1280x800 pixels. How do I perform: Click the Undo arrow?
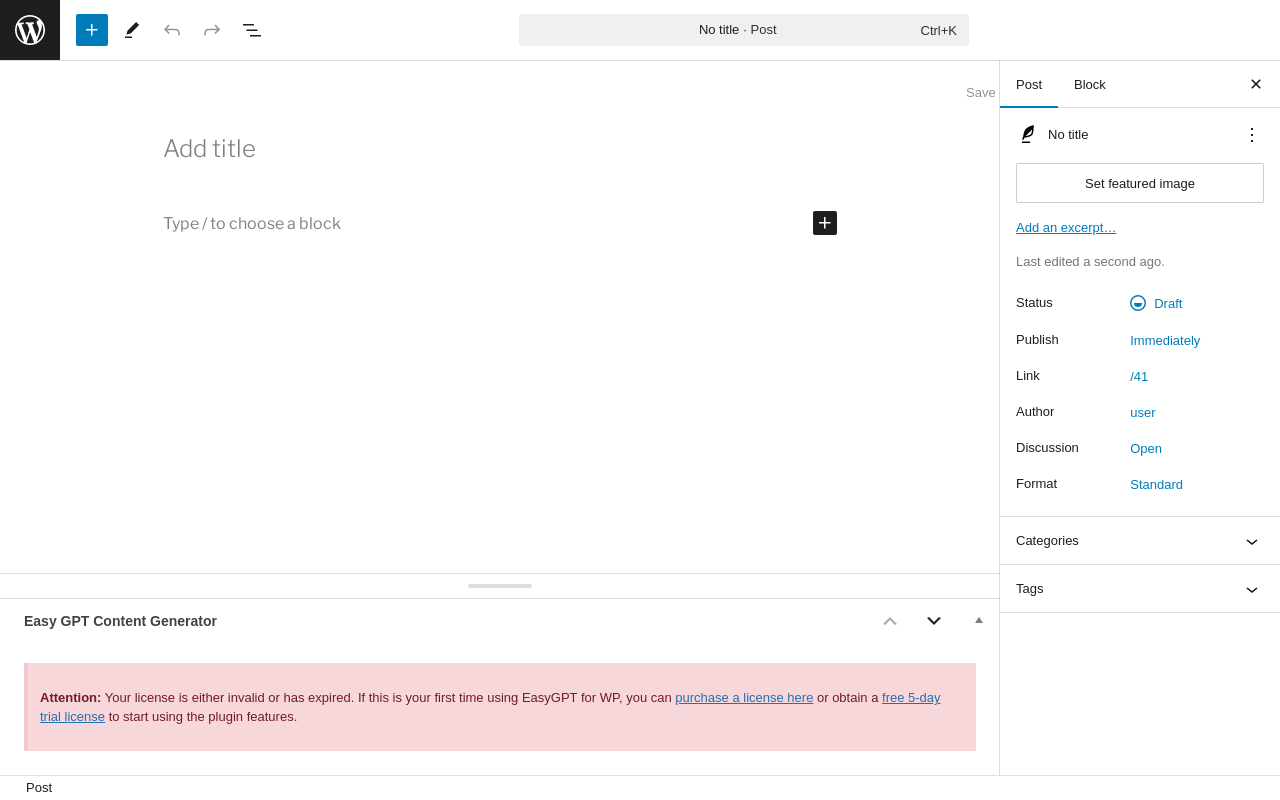172,30
